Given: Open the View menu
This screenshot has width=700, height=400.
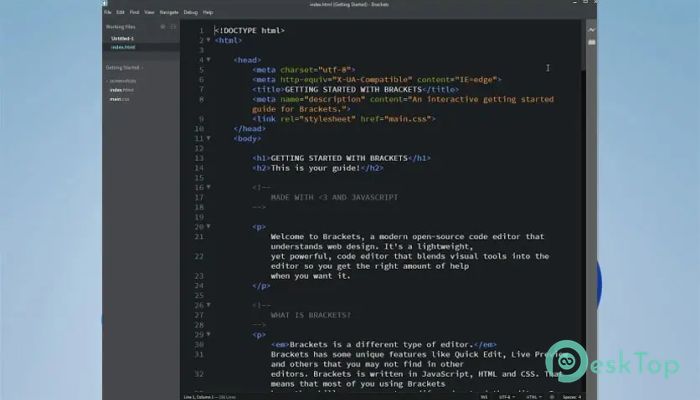Looking at the screenshot, I should point(149,12).
